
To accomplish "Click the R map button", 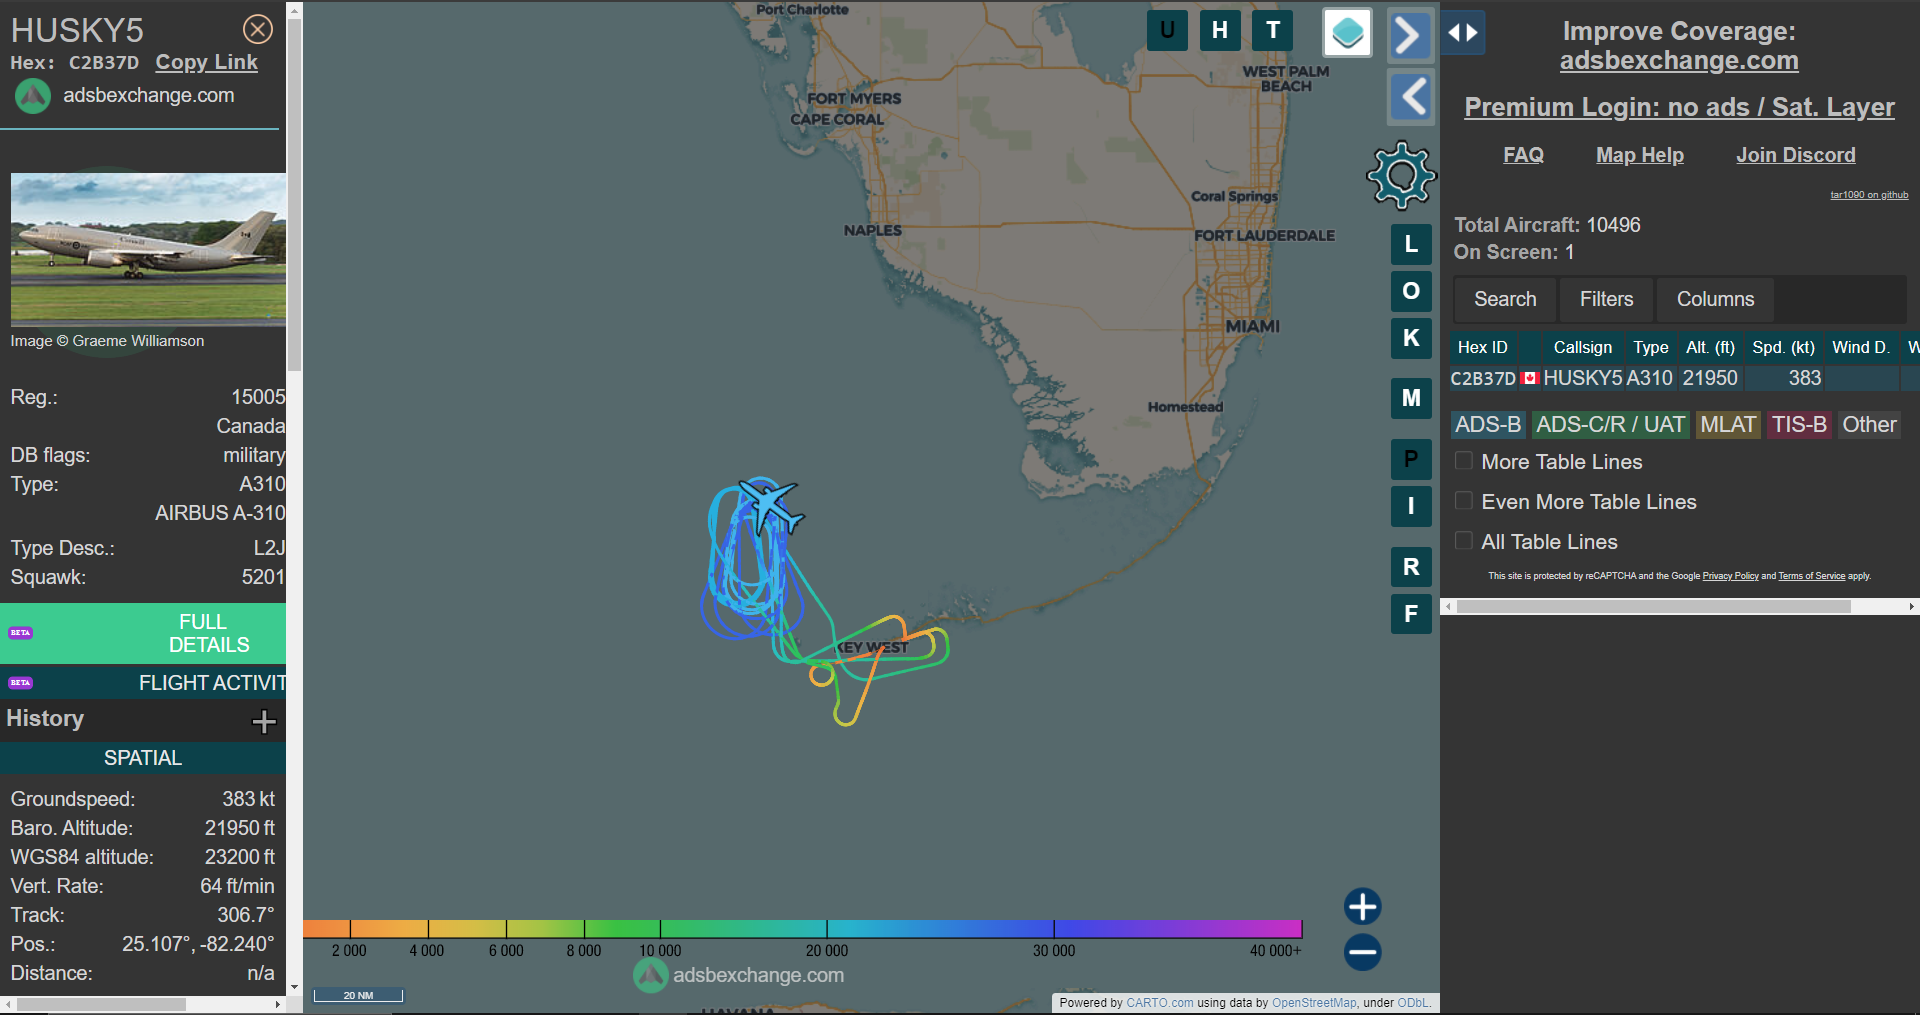I will point(1411,567).
